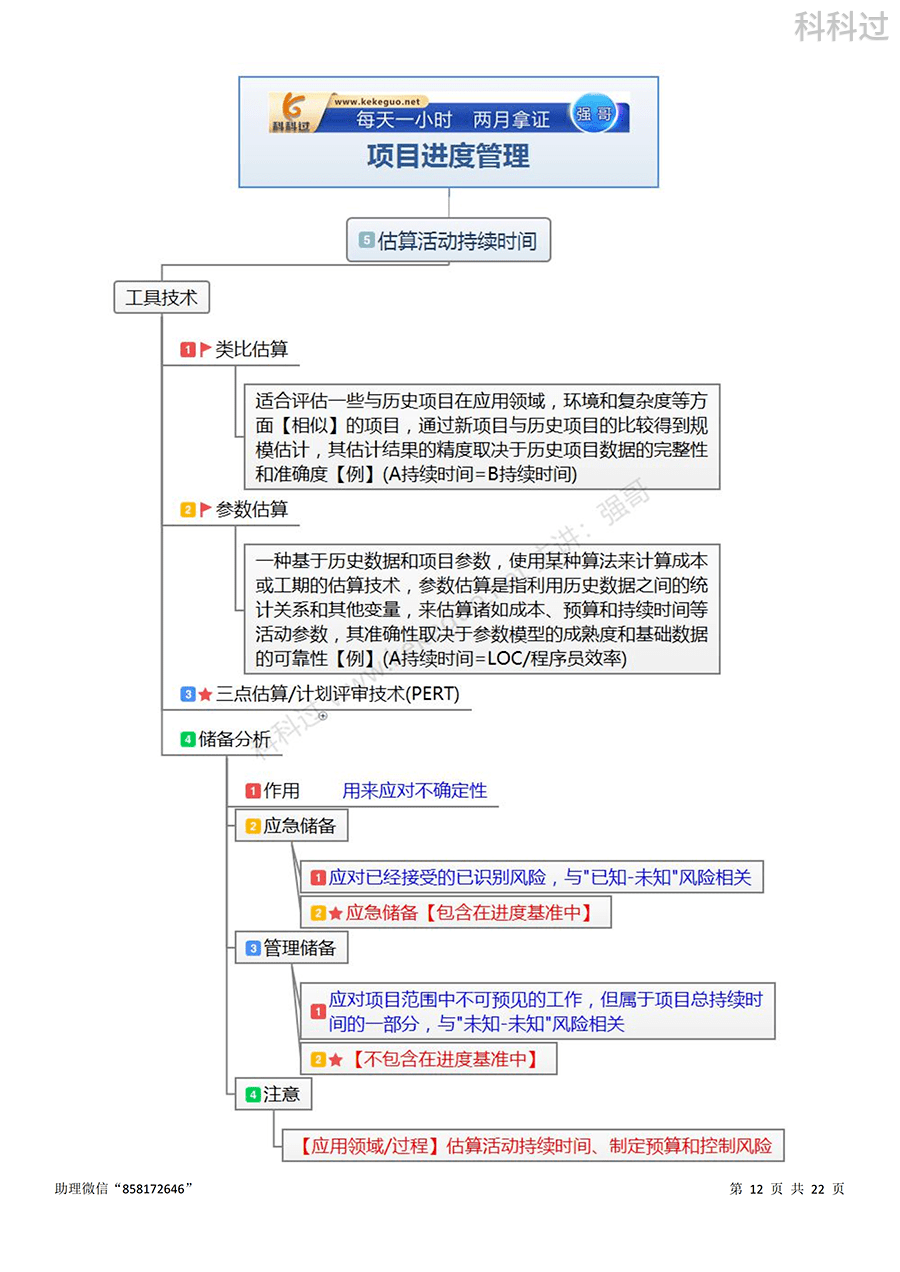Image resolution: width=900 pixels, height=1272 pixels.
Task: Select the 作用 subtopic
Action: [x=281, y=790]
